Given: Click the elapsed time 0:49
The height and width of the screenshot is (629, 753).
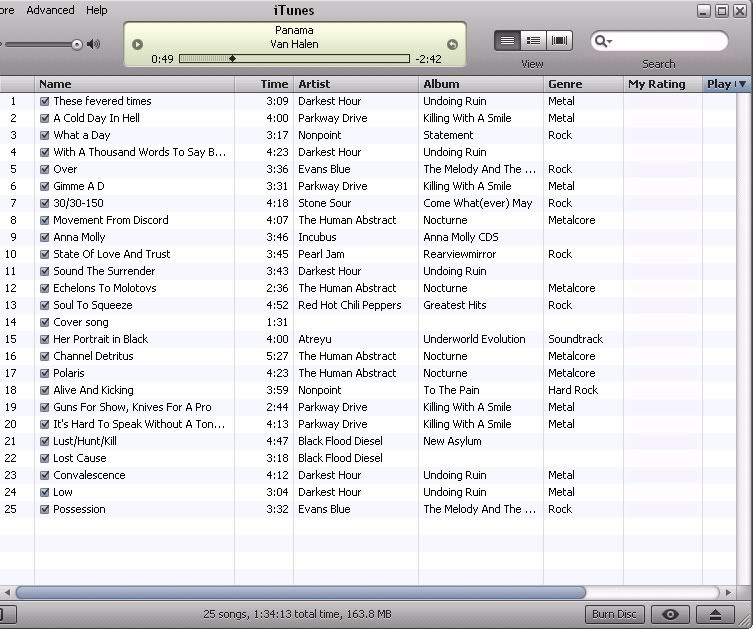Looking at the screenshot, I should coord(162,59).
